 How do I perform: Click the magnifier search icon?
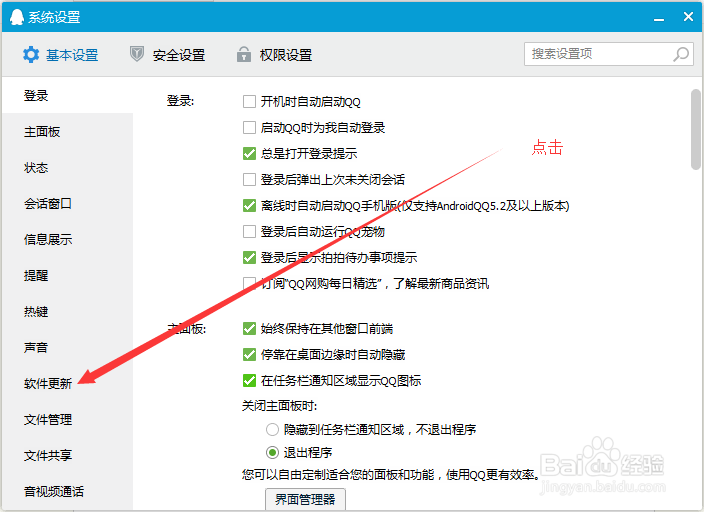681,54
